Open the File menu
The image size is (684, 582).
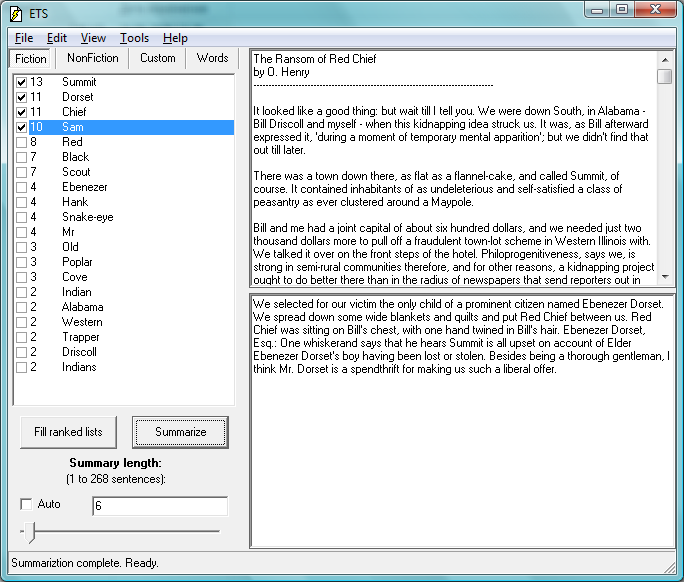[x=24, y=38]
